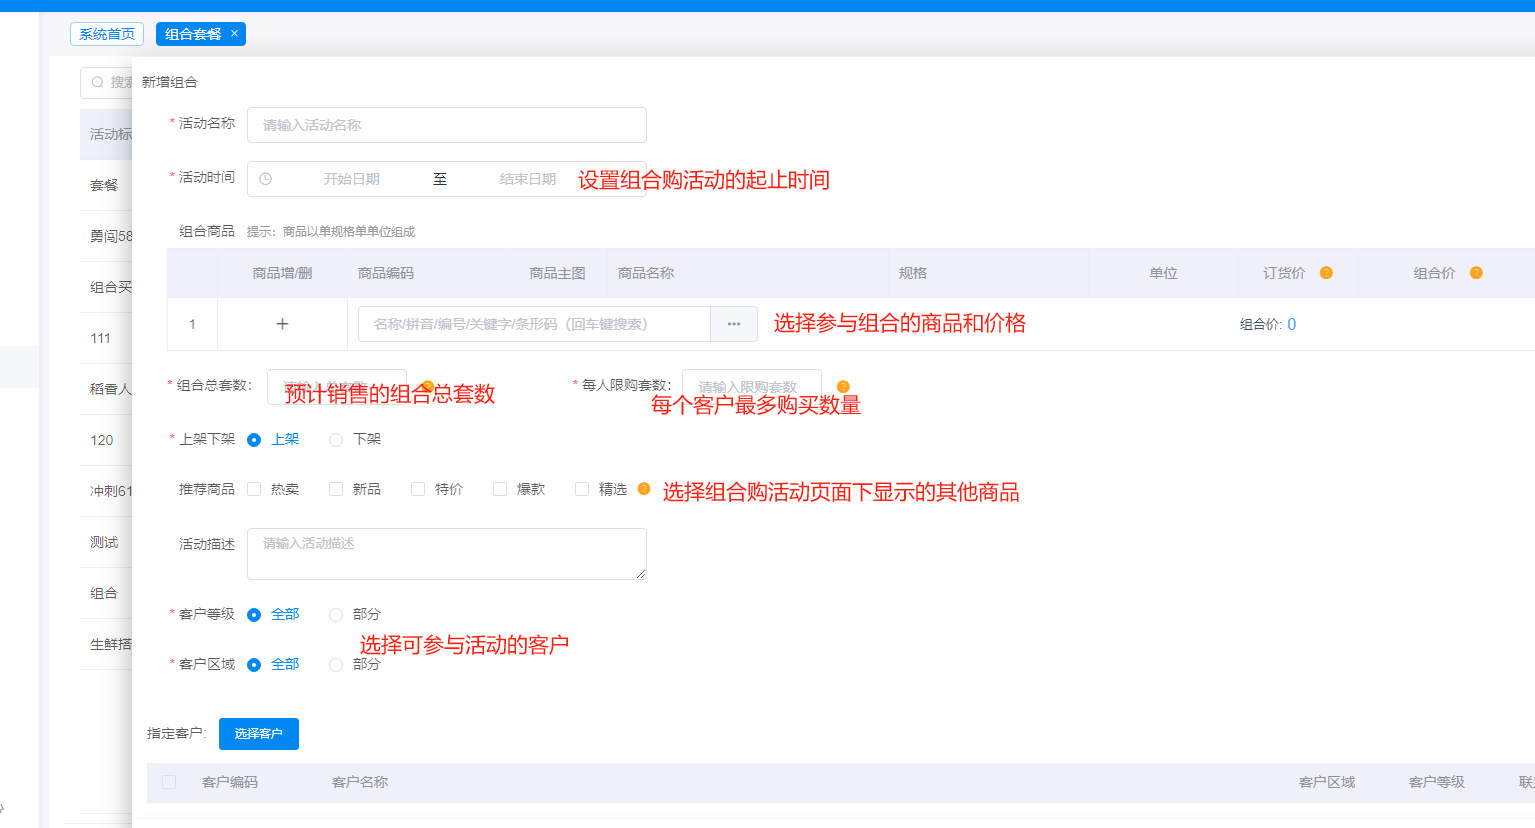
Task: Select 部分 for 客户等级
Action: (336, 615)
